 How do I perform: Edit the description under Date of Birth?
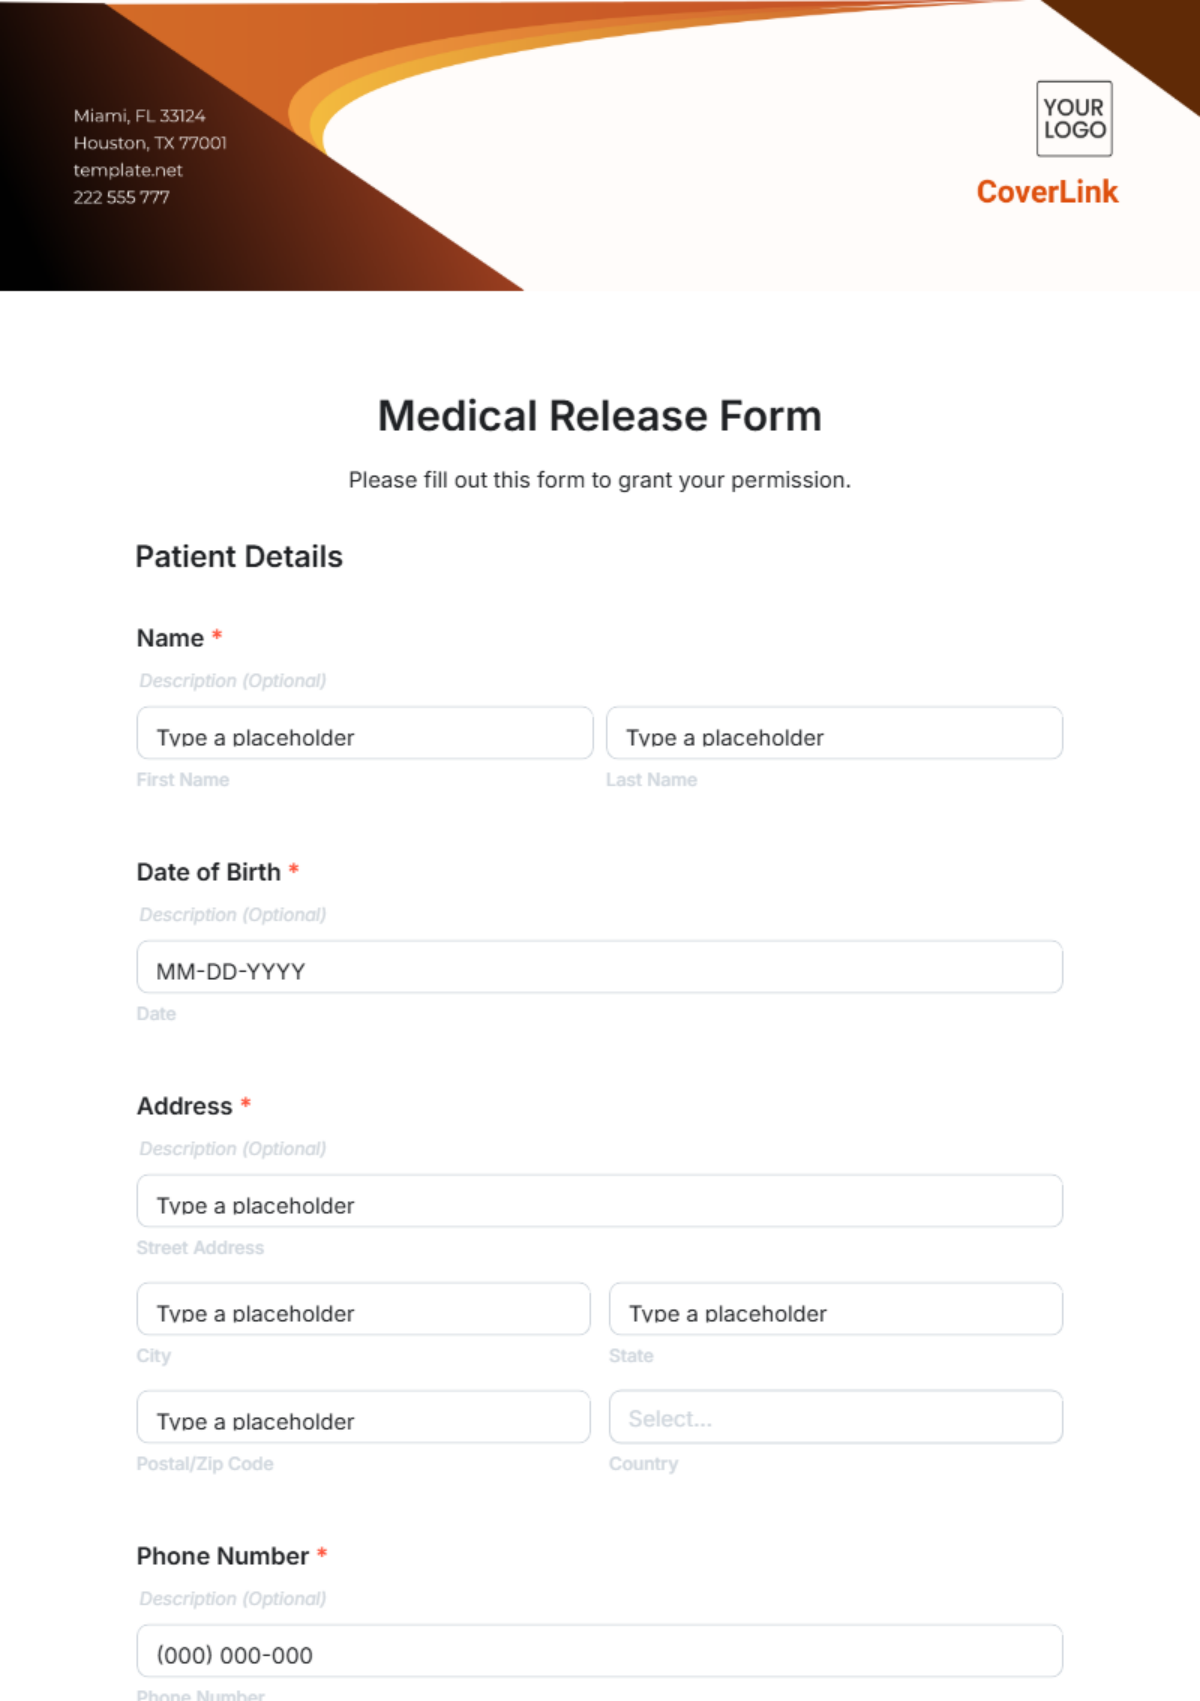pyautogui.click(x=233, y=915)
